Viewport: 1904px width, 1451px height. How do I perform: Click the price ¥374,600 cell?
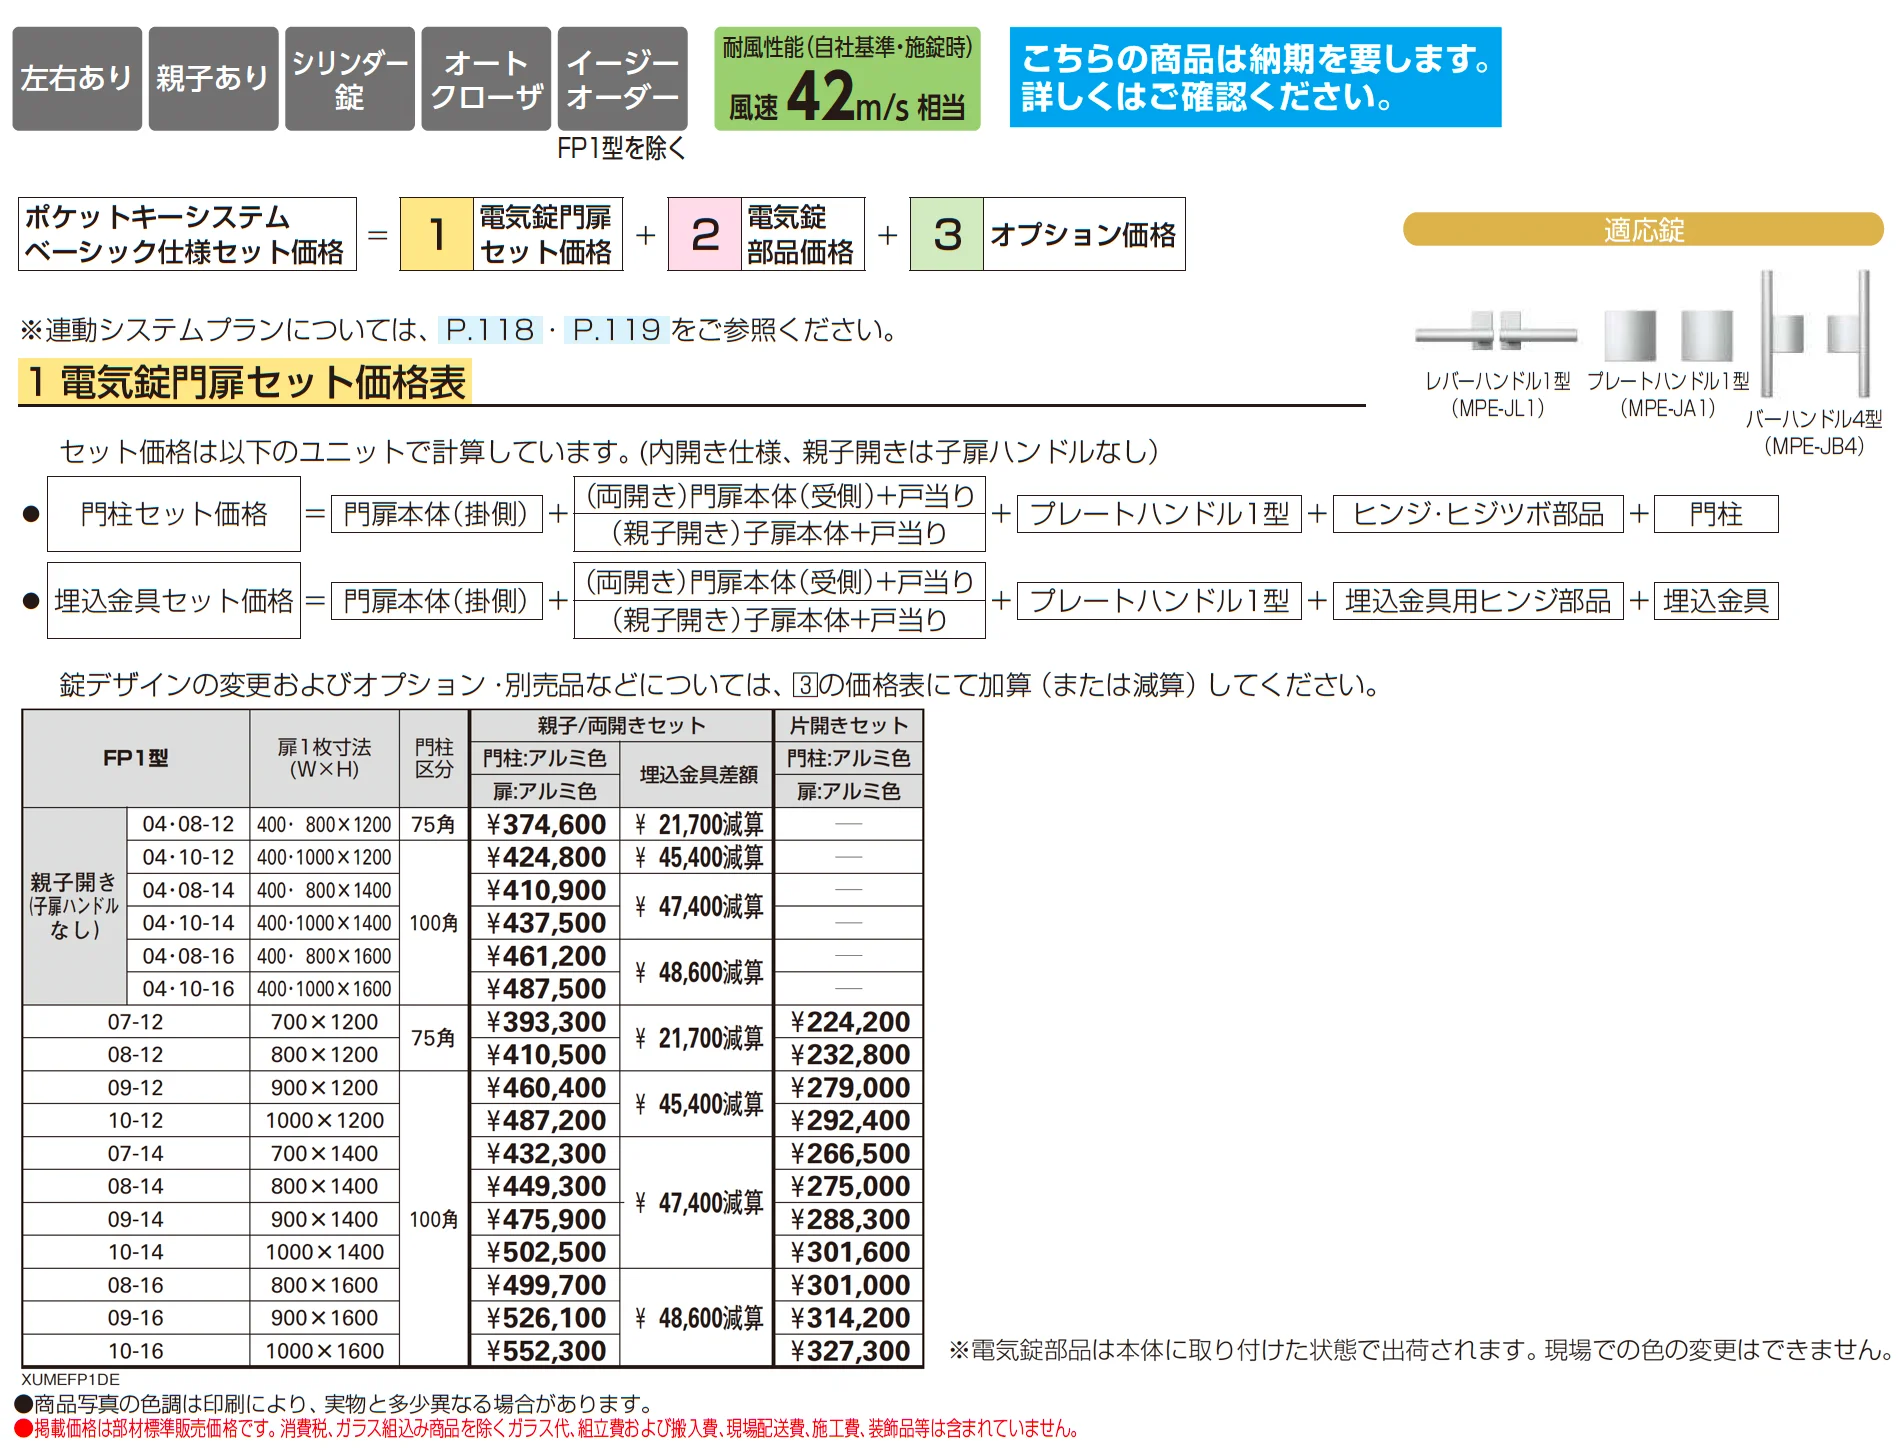[545, 824]
